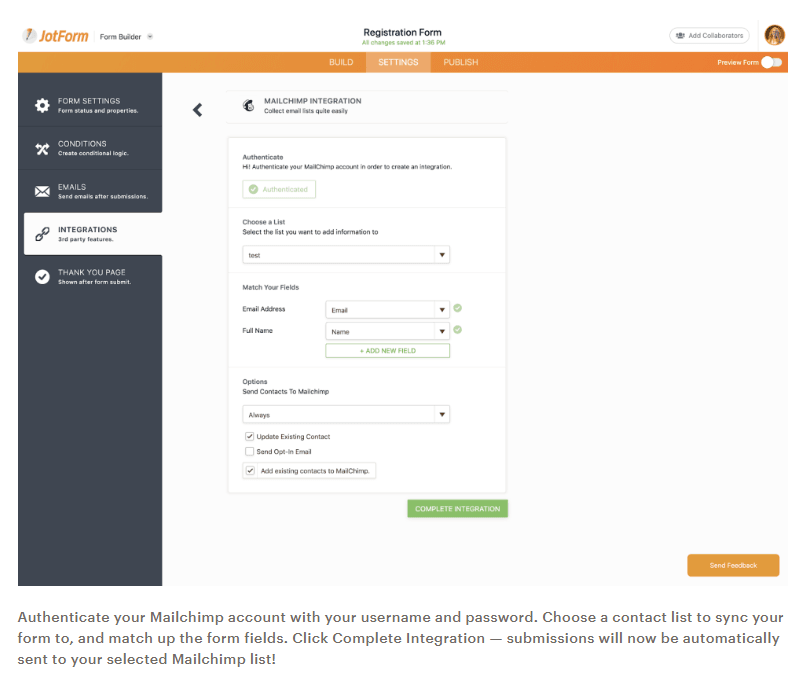Image resolution: width=802 pixels, height=680 pixels.
Task: Click the Emails envelope icon
Action: [x=42, y=191]
